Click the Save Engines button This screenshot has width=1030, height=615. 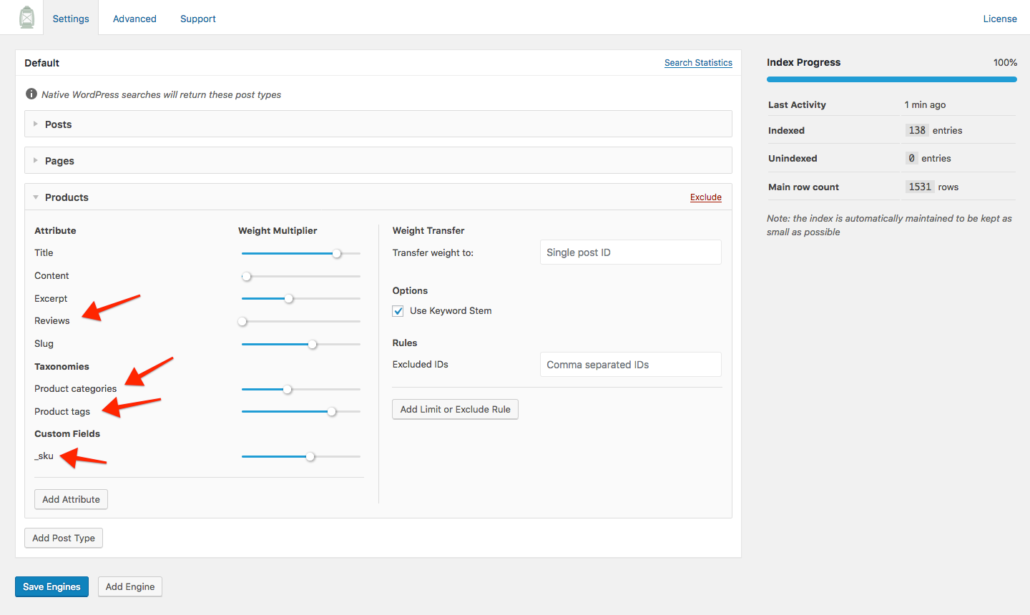(51, 586)
